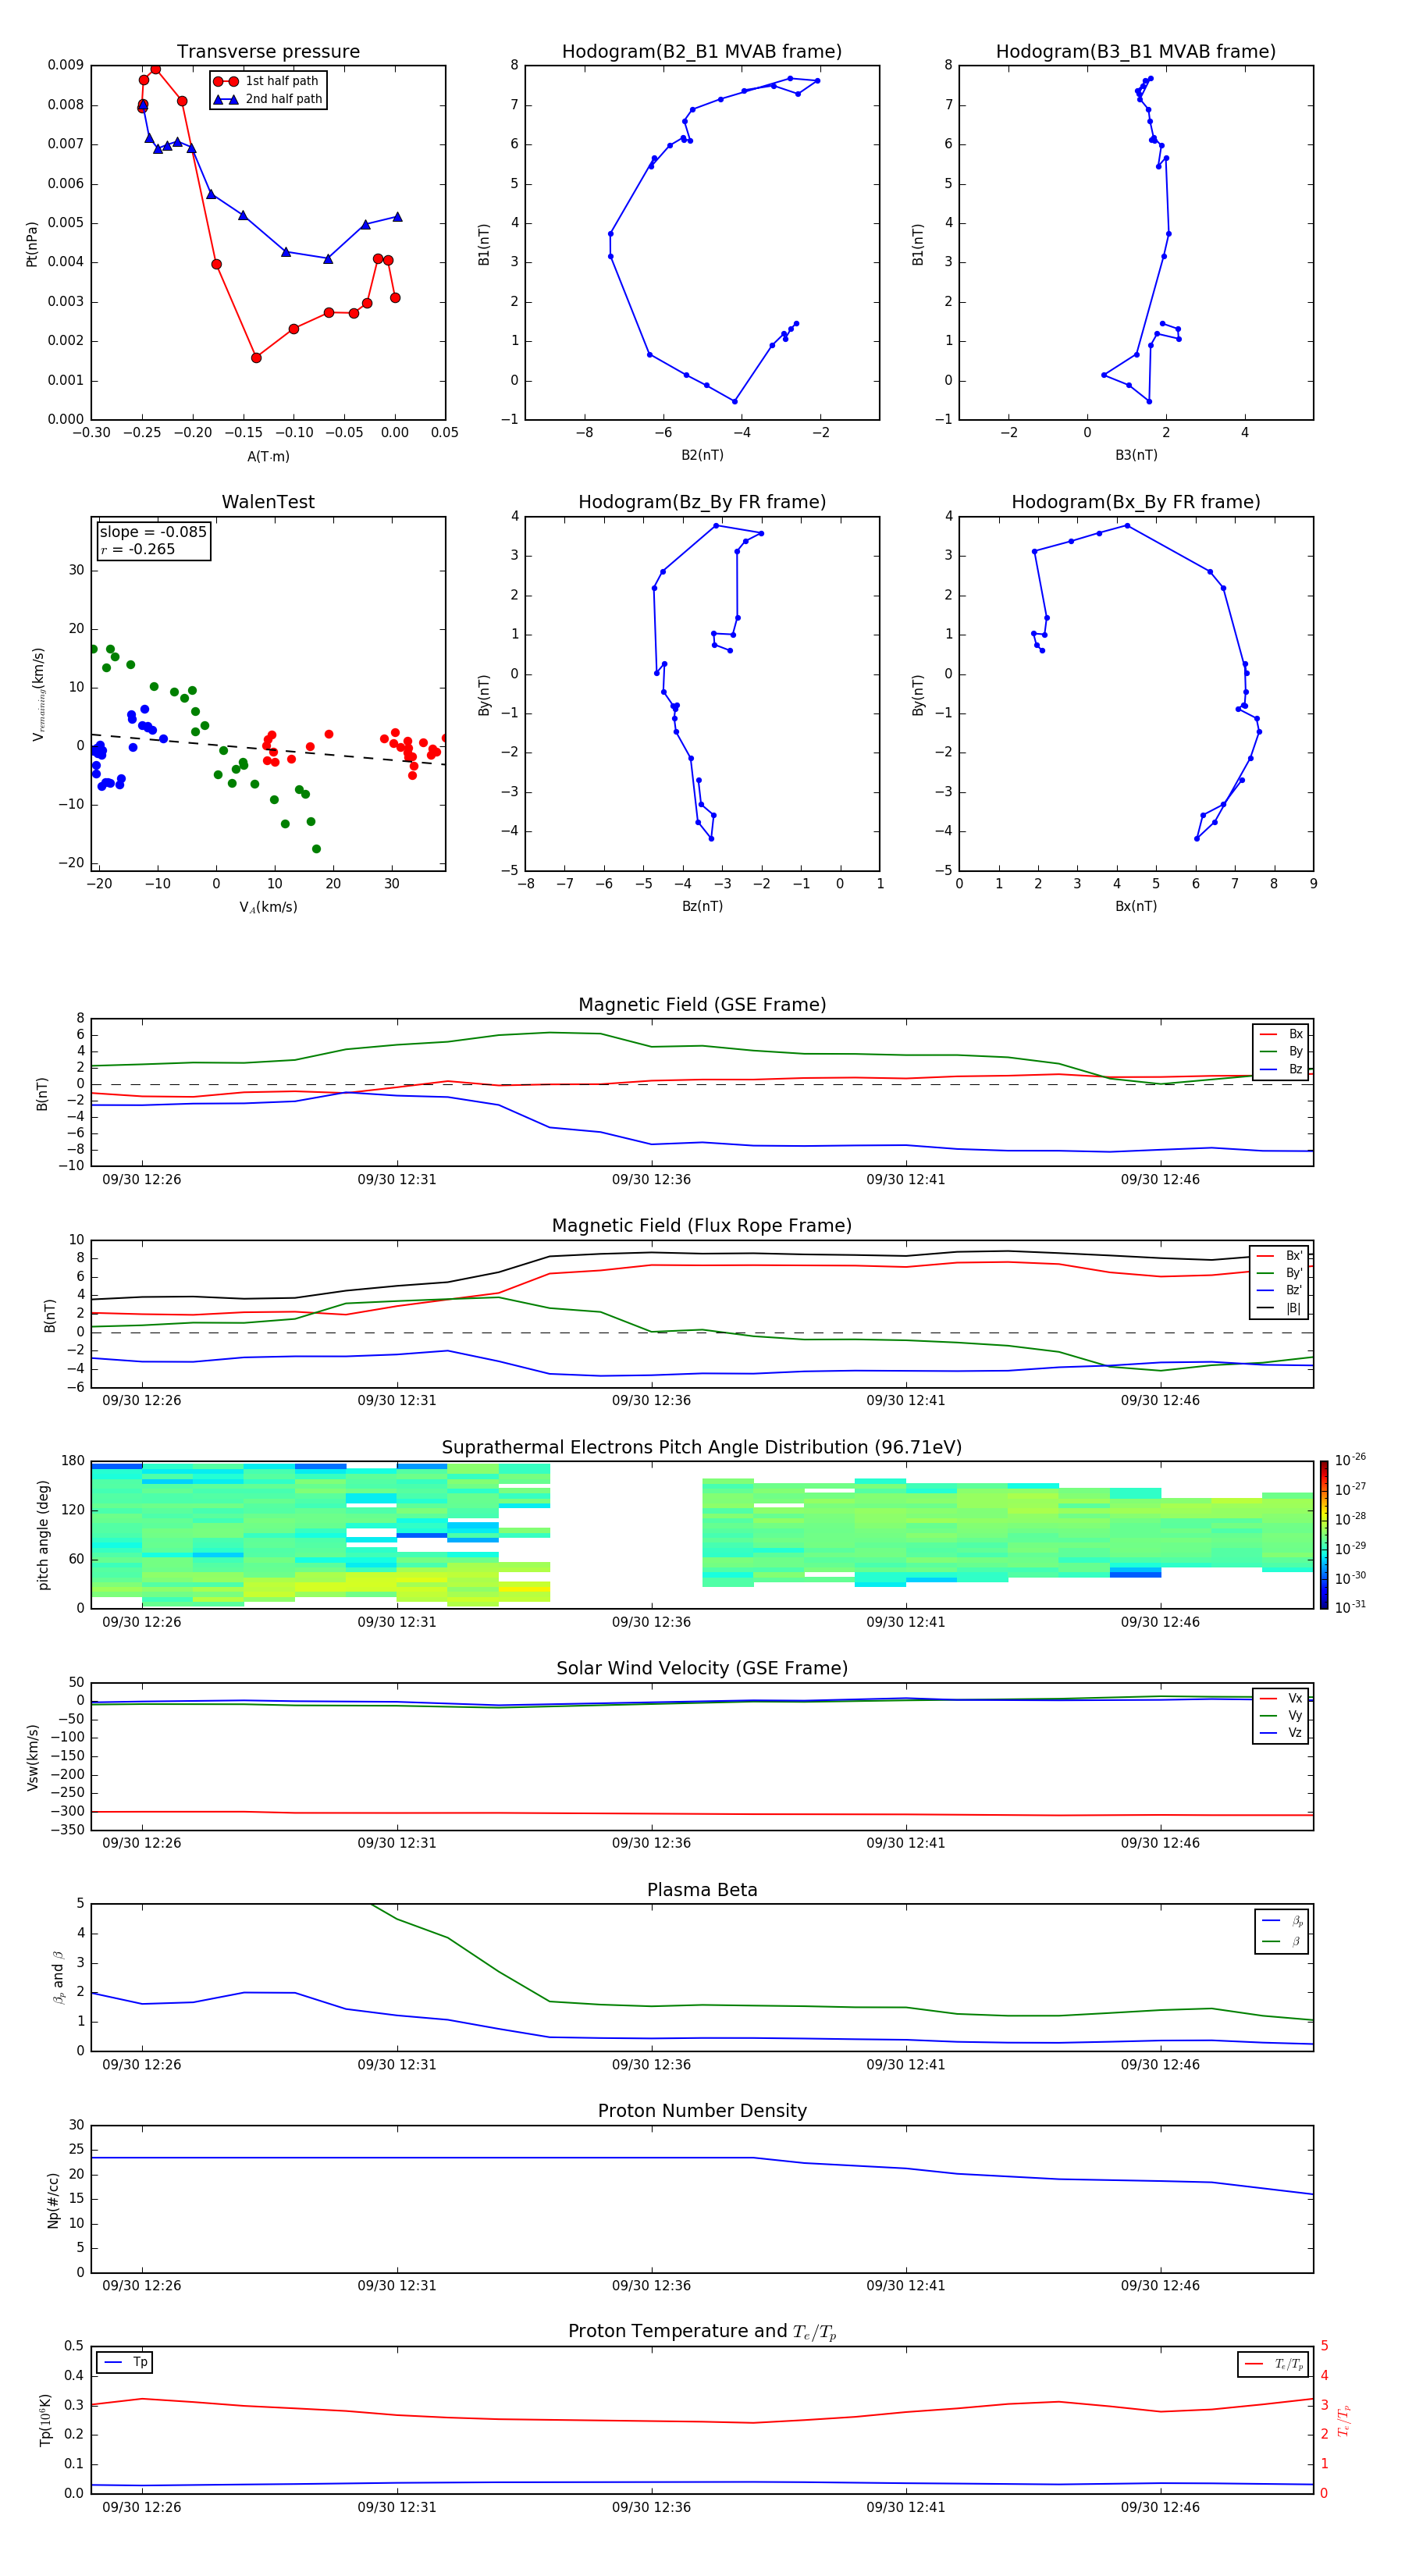
Task: Click the '10^-31' colorbar tick label
Action: point(1350,1607)
